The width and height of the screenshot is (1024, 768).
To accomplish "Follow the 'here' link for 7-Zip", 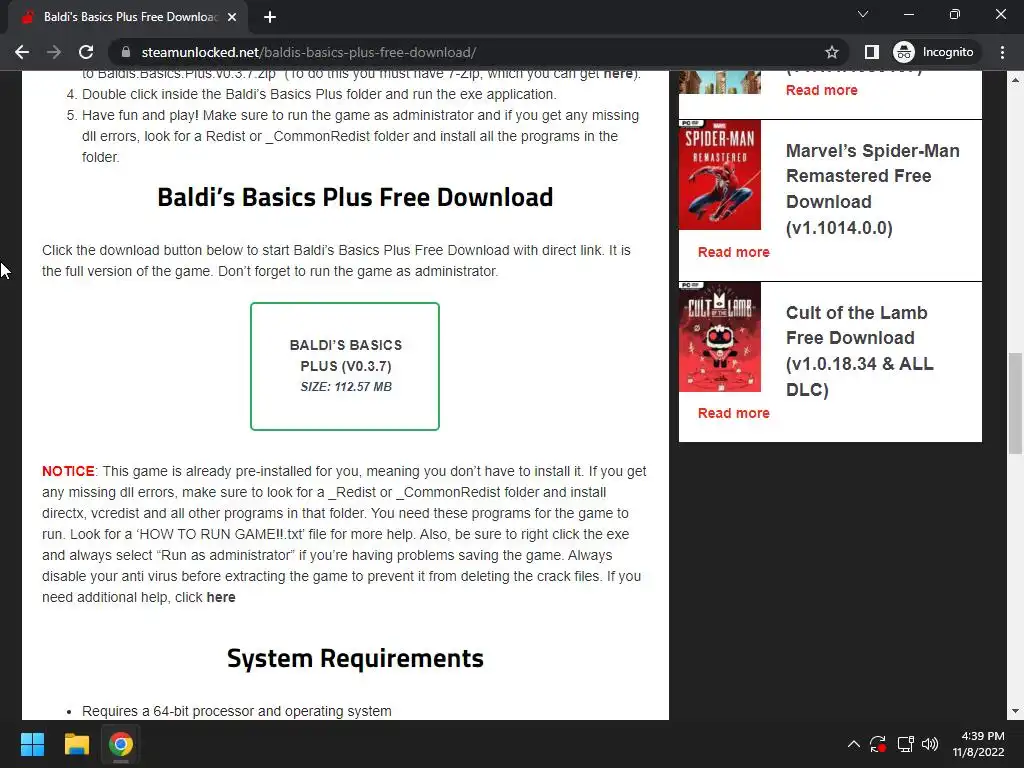I will click(x=618, y=74).
